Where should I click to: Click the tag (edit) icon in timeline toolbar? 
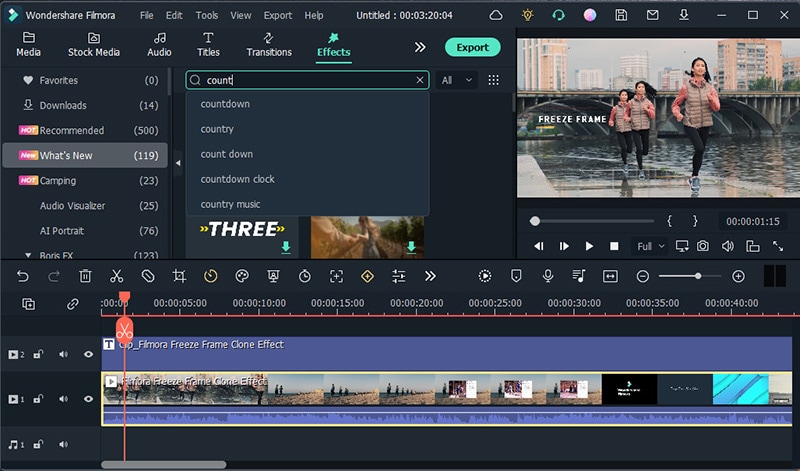click(148, 276)
